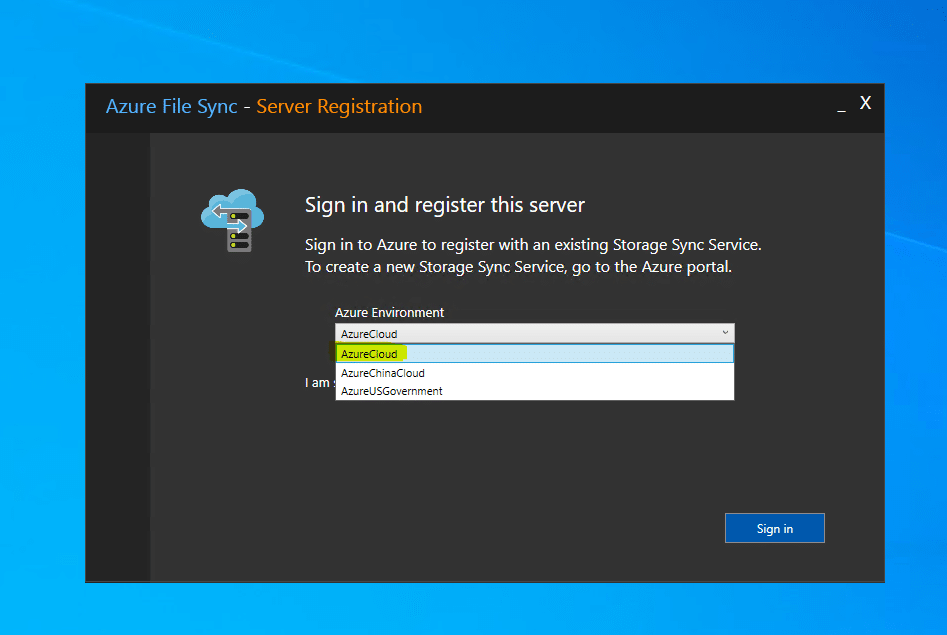
Task: Close the Server Registration dialog with X
Action: (866, 103)
